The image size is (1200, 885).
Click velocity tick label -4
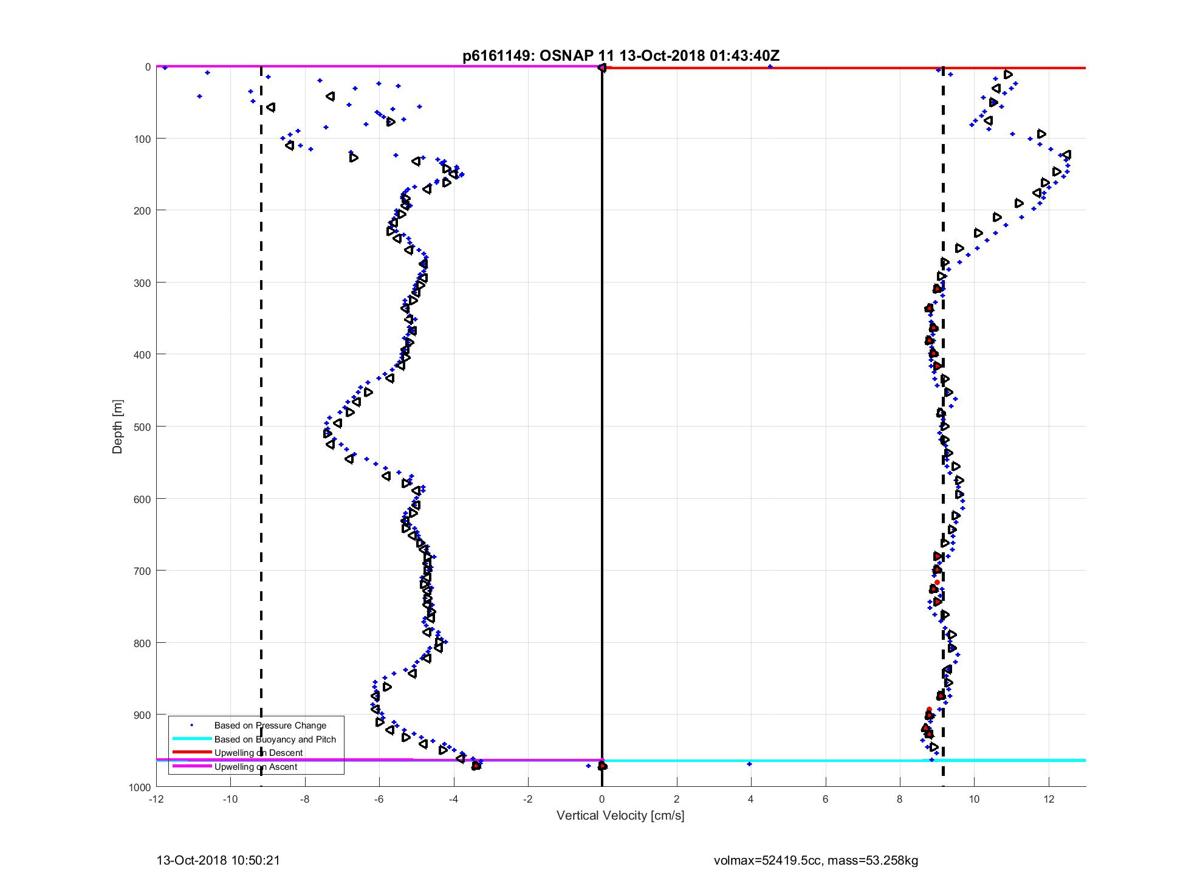click(453, 798)
